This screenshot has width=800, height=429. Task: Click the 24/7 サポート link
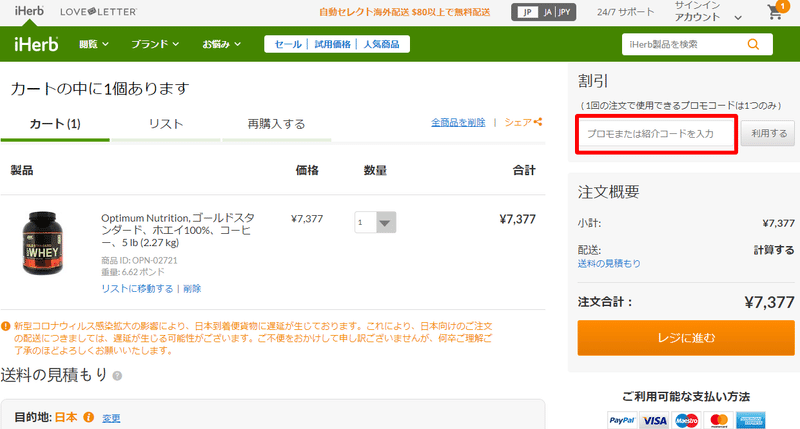pyautogui.click(x=626, y=12)
